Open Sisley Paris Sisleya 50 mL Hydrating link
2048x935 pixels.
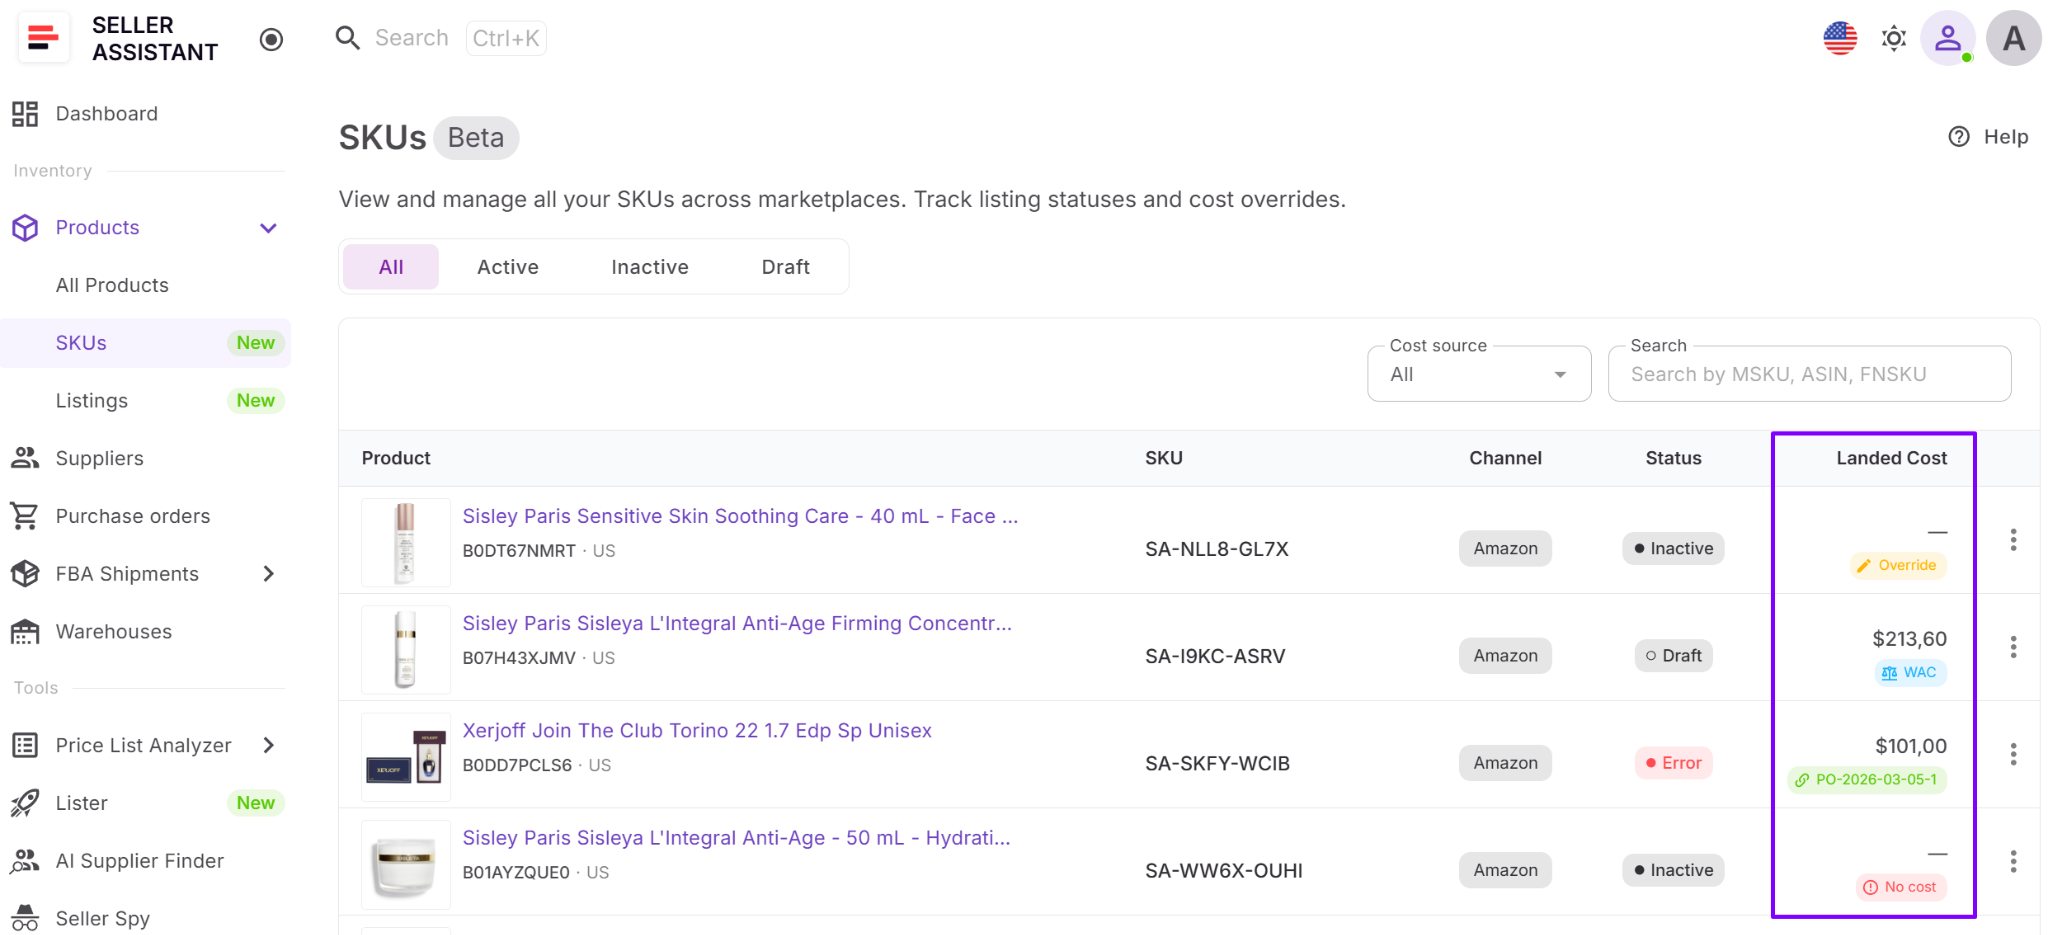coord(736,838)
